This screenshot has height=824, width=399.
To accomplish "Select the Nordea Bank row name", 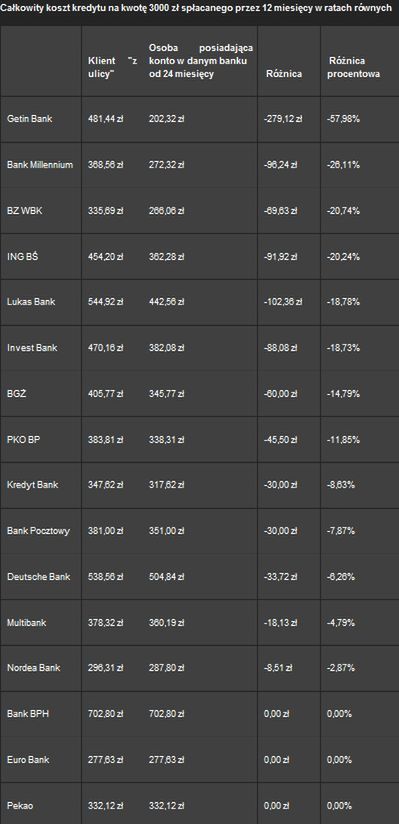I will [33, 668].
